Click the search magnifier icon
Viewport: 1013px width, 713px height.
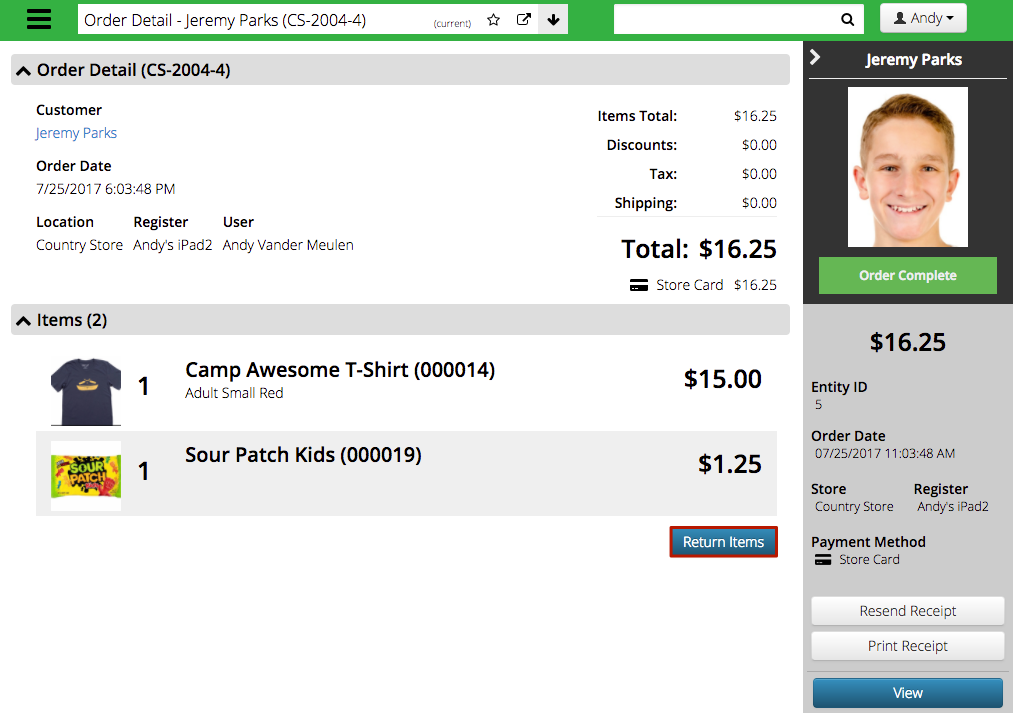click(x=847, y=19)
